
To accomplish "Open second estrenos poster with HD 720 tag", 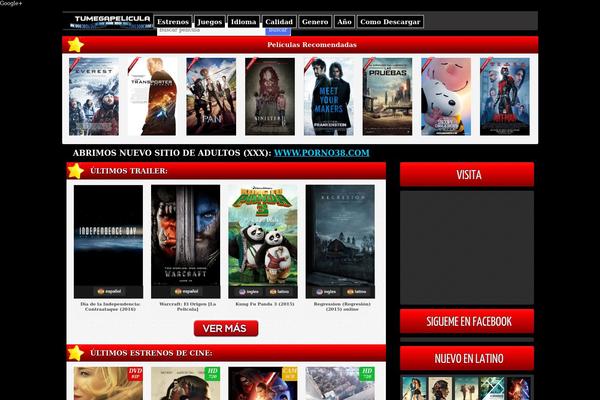I will tap(186, 383).
